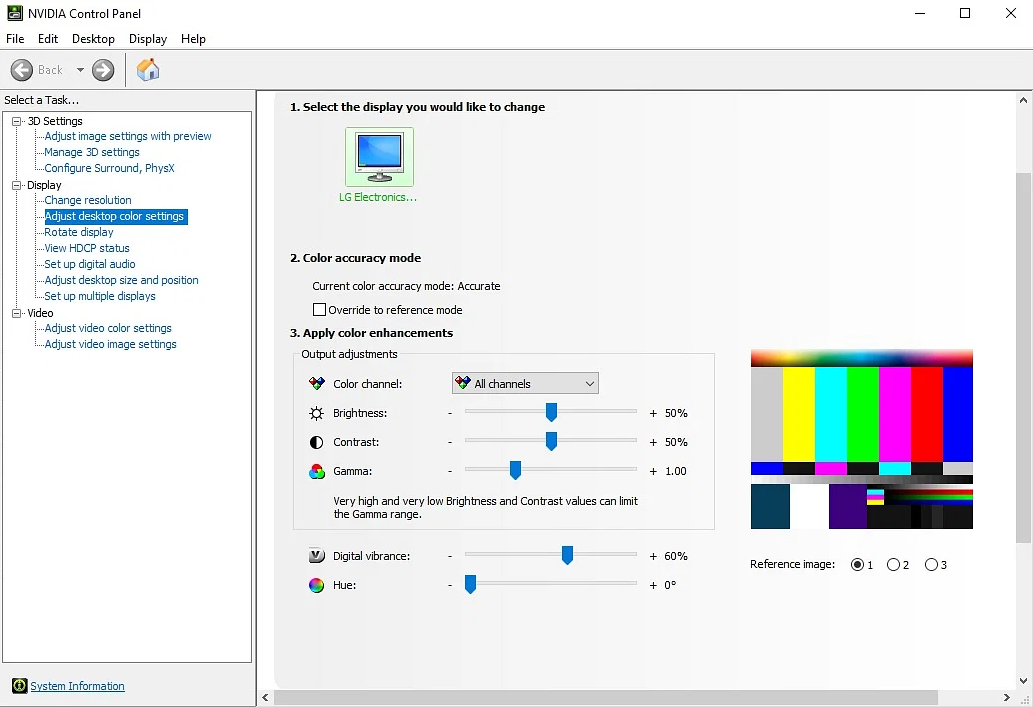Click the Contrast half-circle icon
Screen dimensions: 1033x707
pyautogui.click(x=316, y=442)
